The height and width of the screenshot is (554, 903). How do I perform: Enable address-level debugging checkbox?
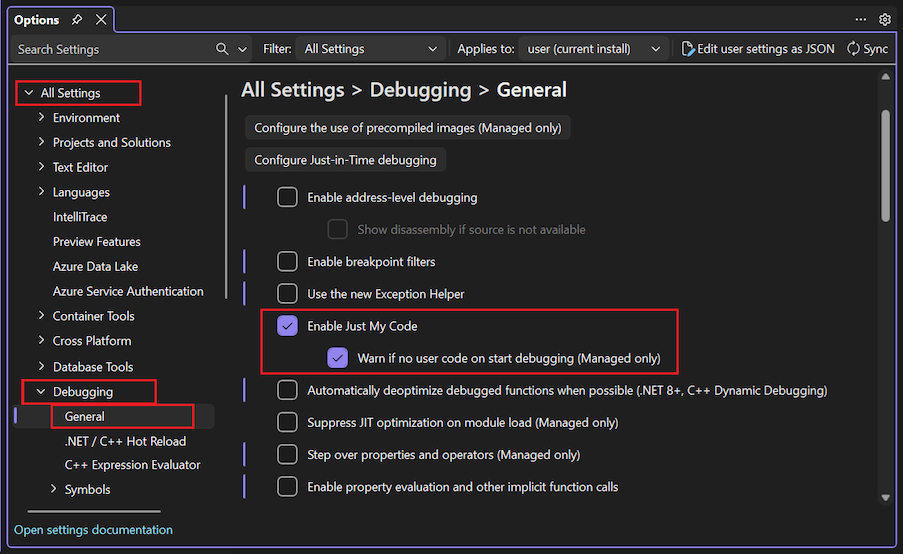click(287, 198)
